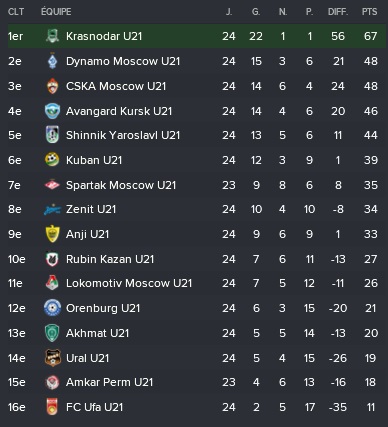Image resolution: width=388 pixels, height=427 pixels.
Task: Select the Akhmat U21 table row
Action: coord(196,333)
